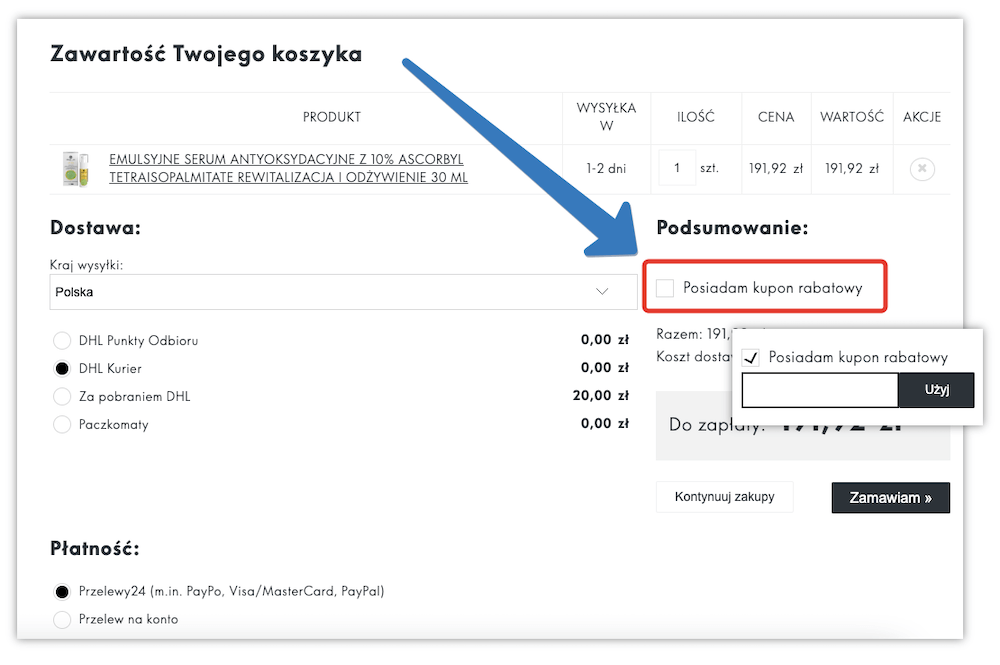The image size is (1000, 665).
Task: Click the 'Użyj' coupon apply button
Action: [936, 390]
